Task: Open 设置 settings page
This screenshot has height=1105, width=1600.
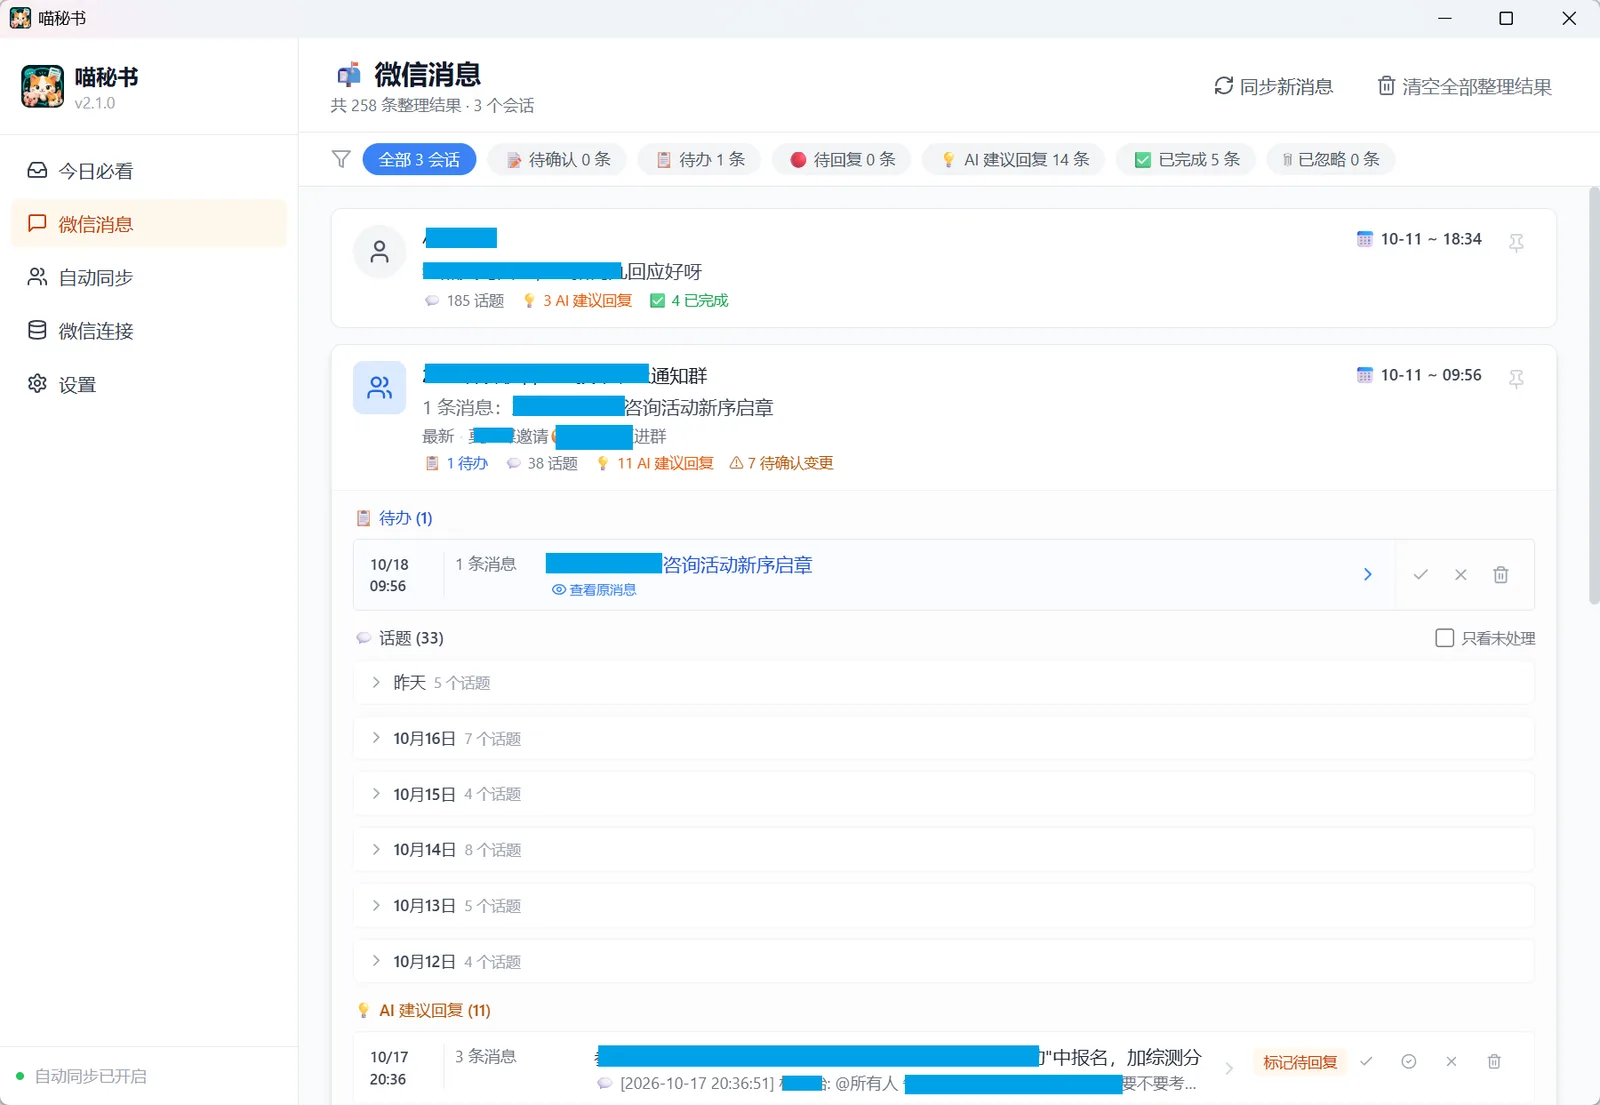Action: [148, 384]
